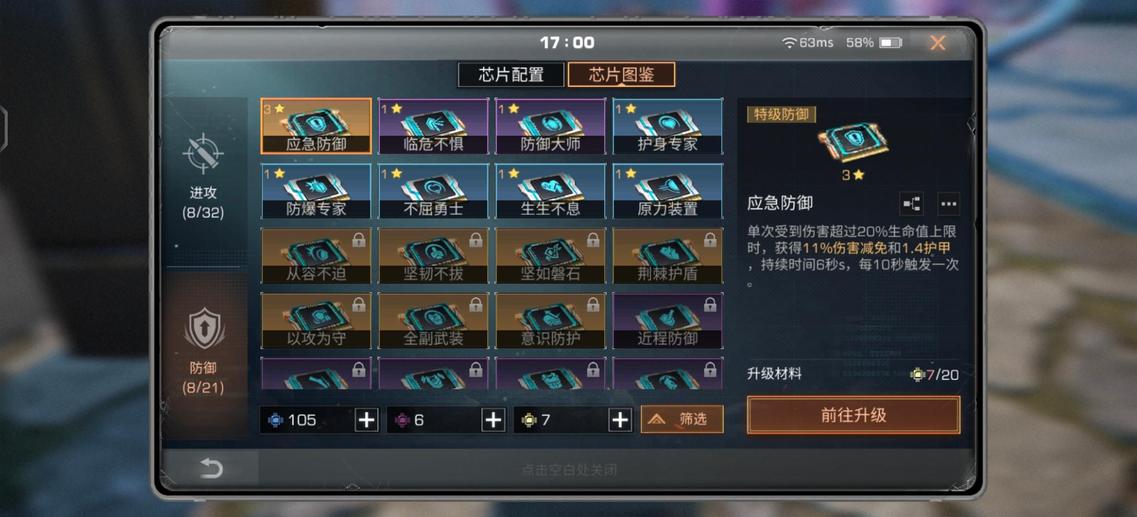Select the 应急防御 chip card
Viewport: 1137px width, 517px height.
pos(315,126)
